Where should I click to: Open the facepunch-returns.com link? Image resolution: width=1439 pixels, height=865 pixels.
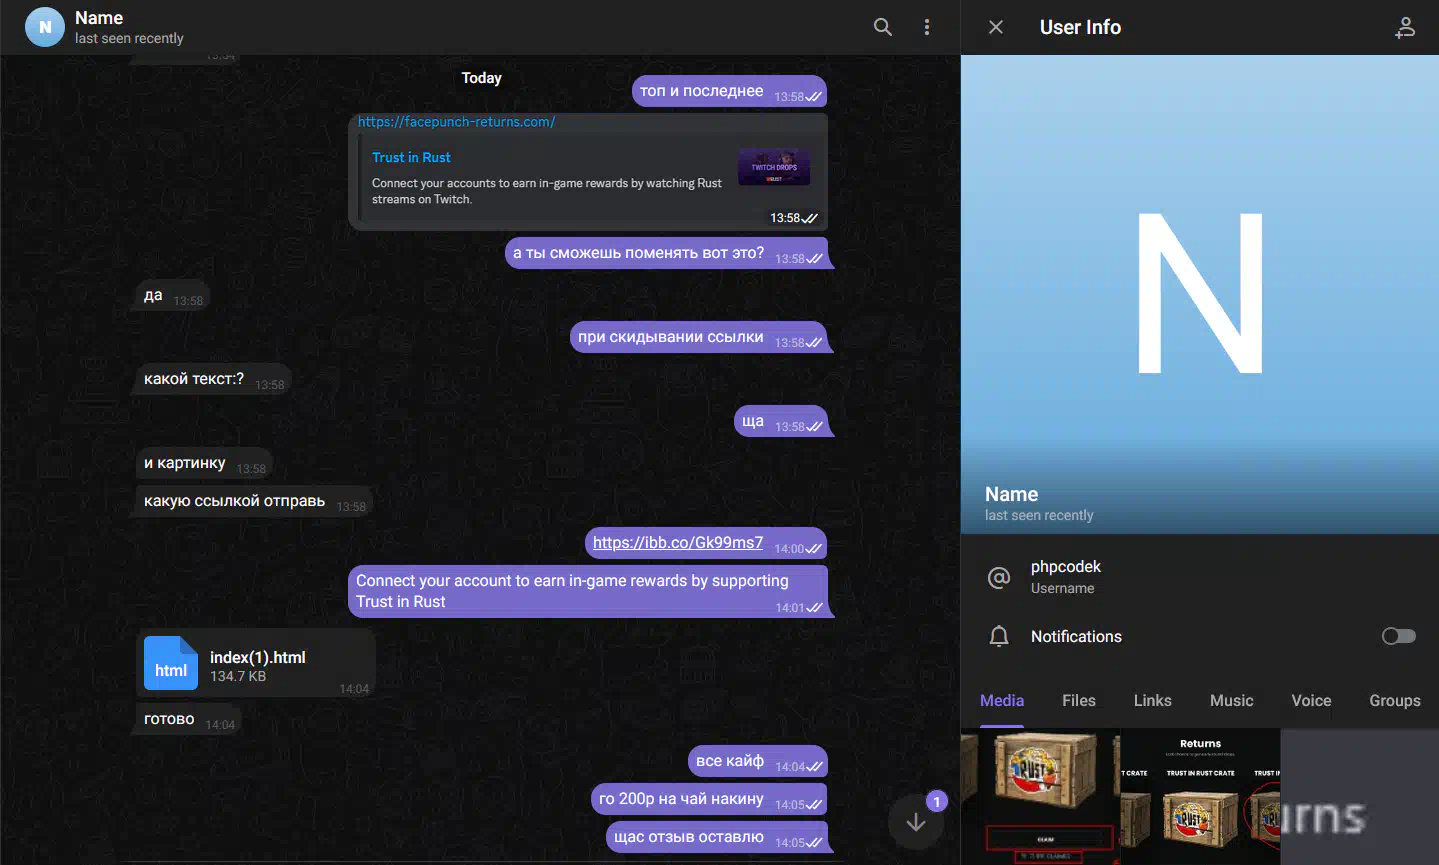coord(456,122)
